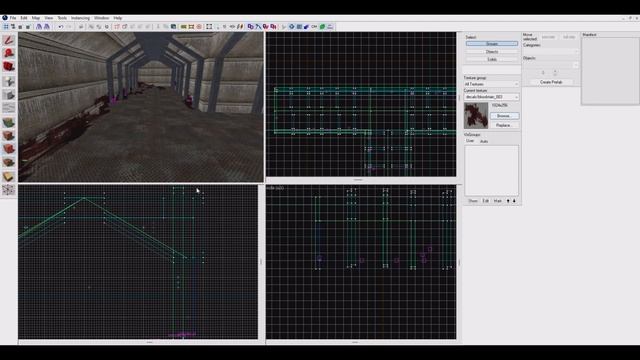Click the VisGroups Show button
Screen dimensions: 640x360
click(473, 201)
